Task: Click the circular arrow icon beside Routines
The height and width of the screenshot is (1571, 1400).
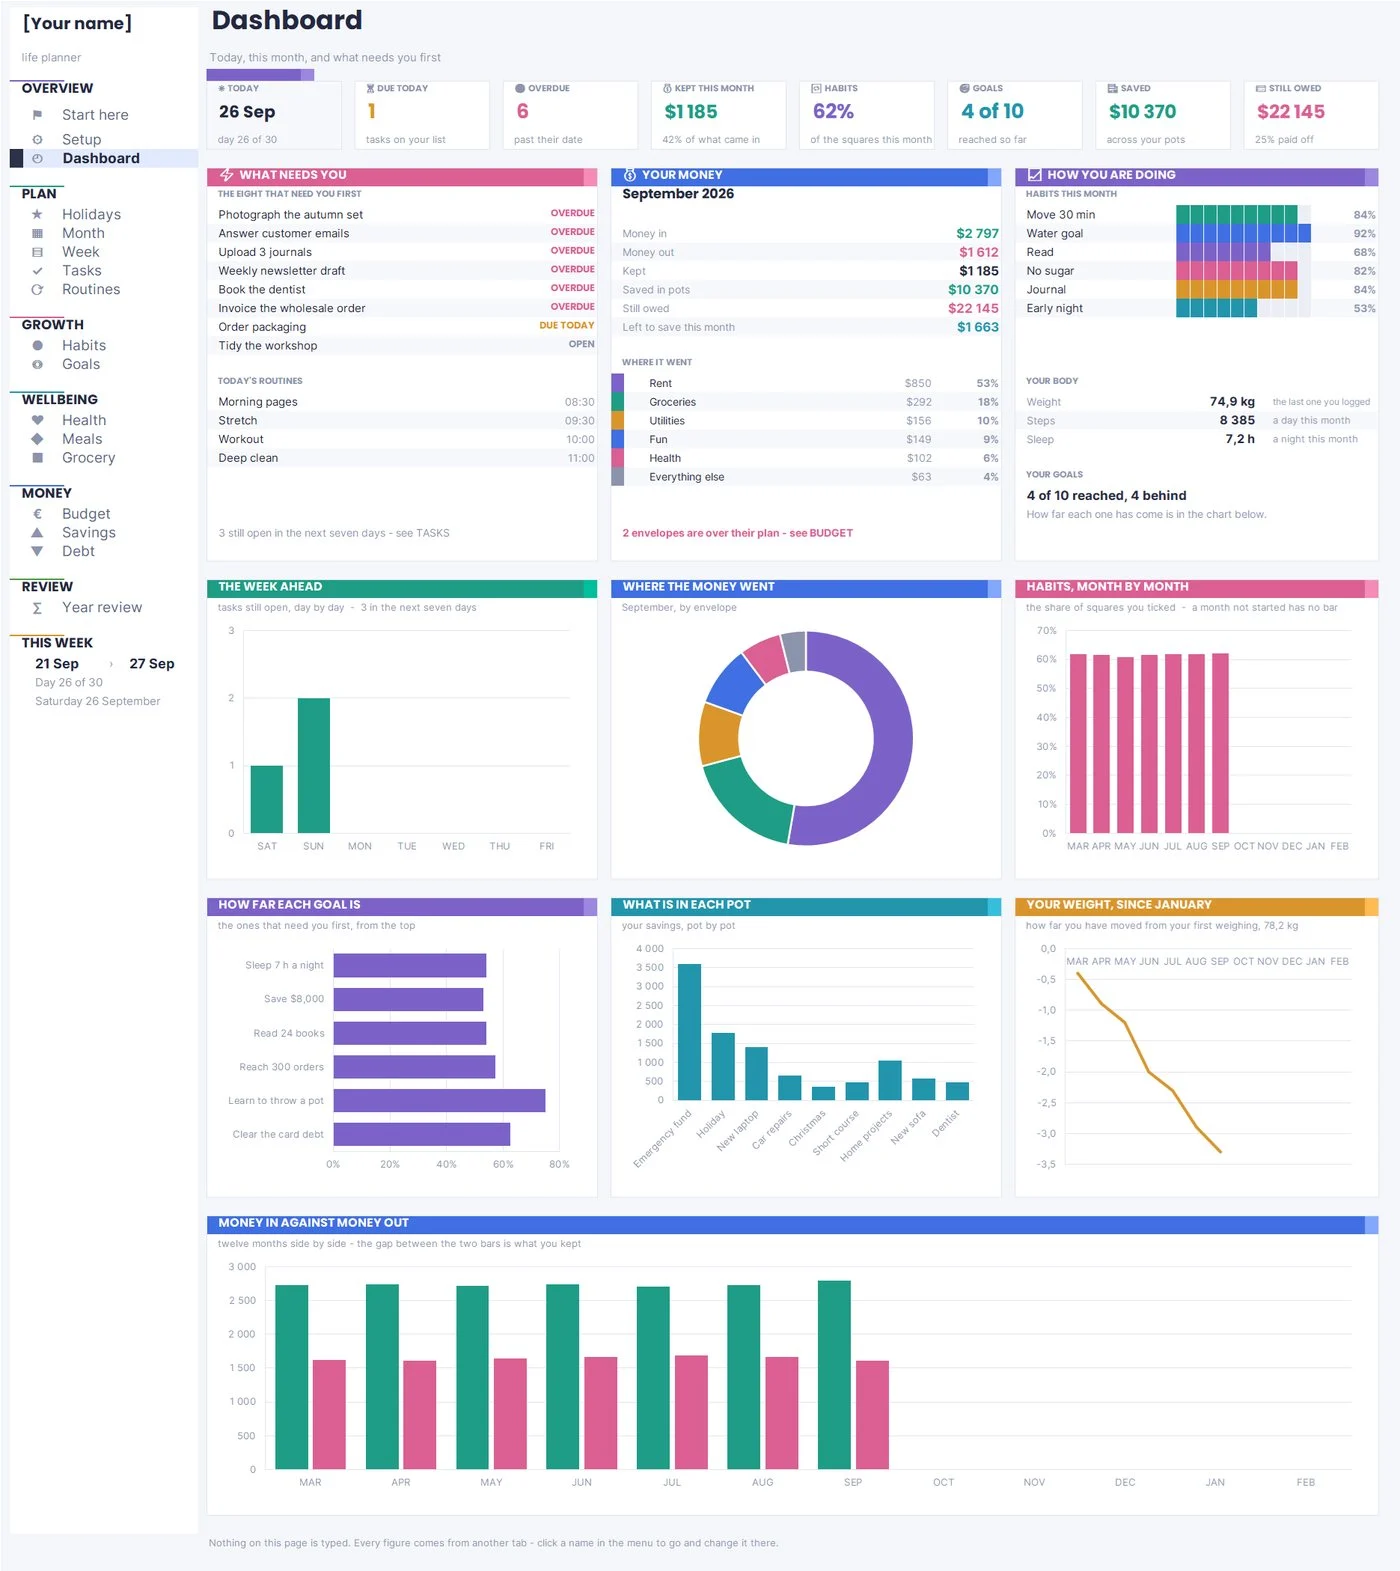Action: (37, 290)
